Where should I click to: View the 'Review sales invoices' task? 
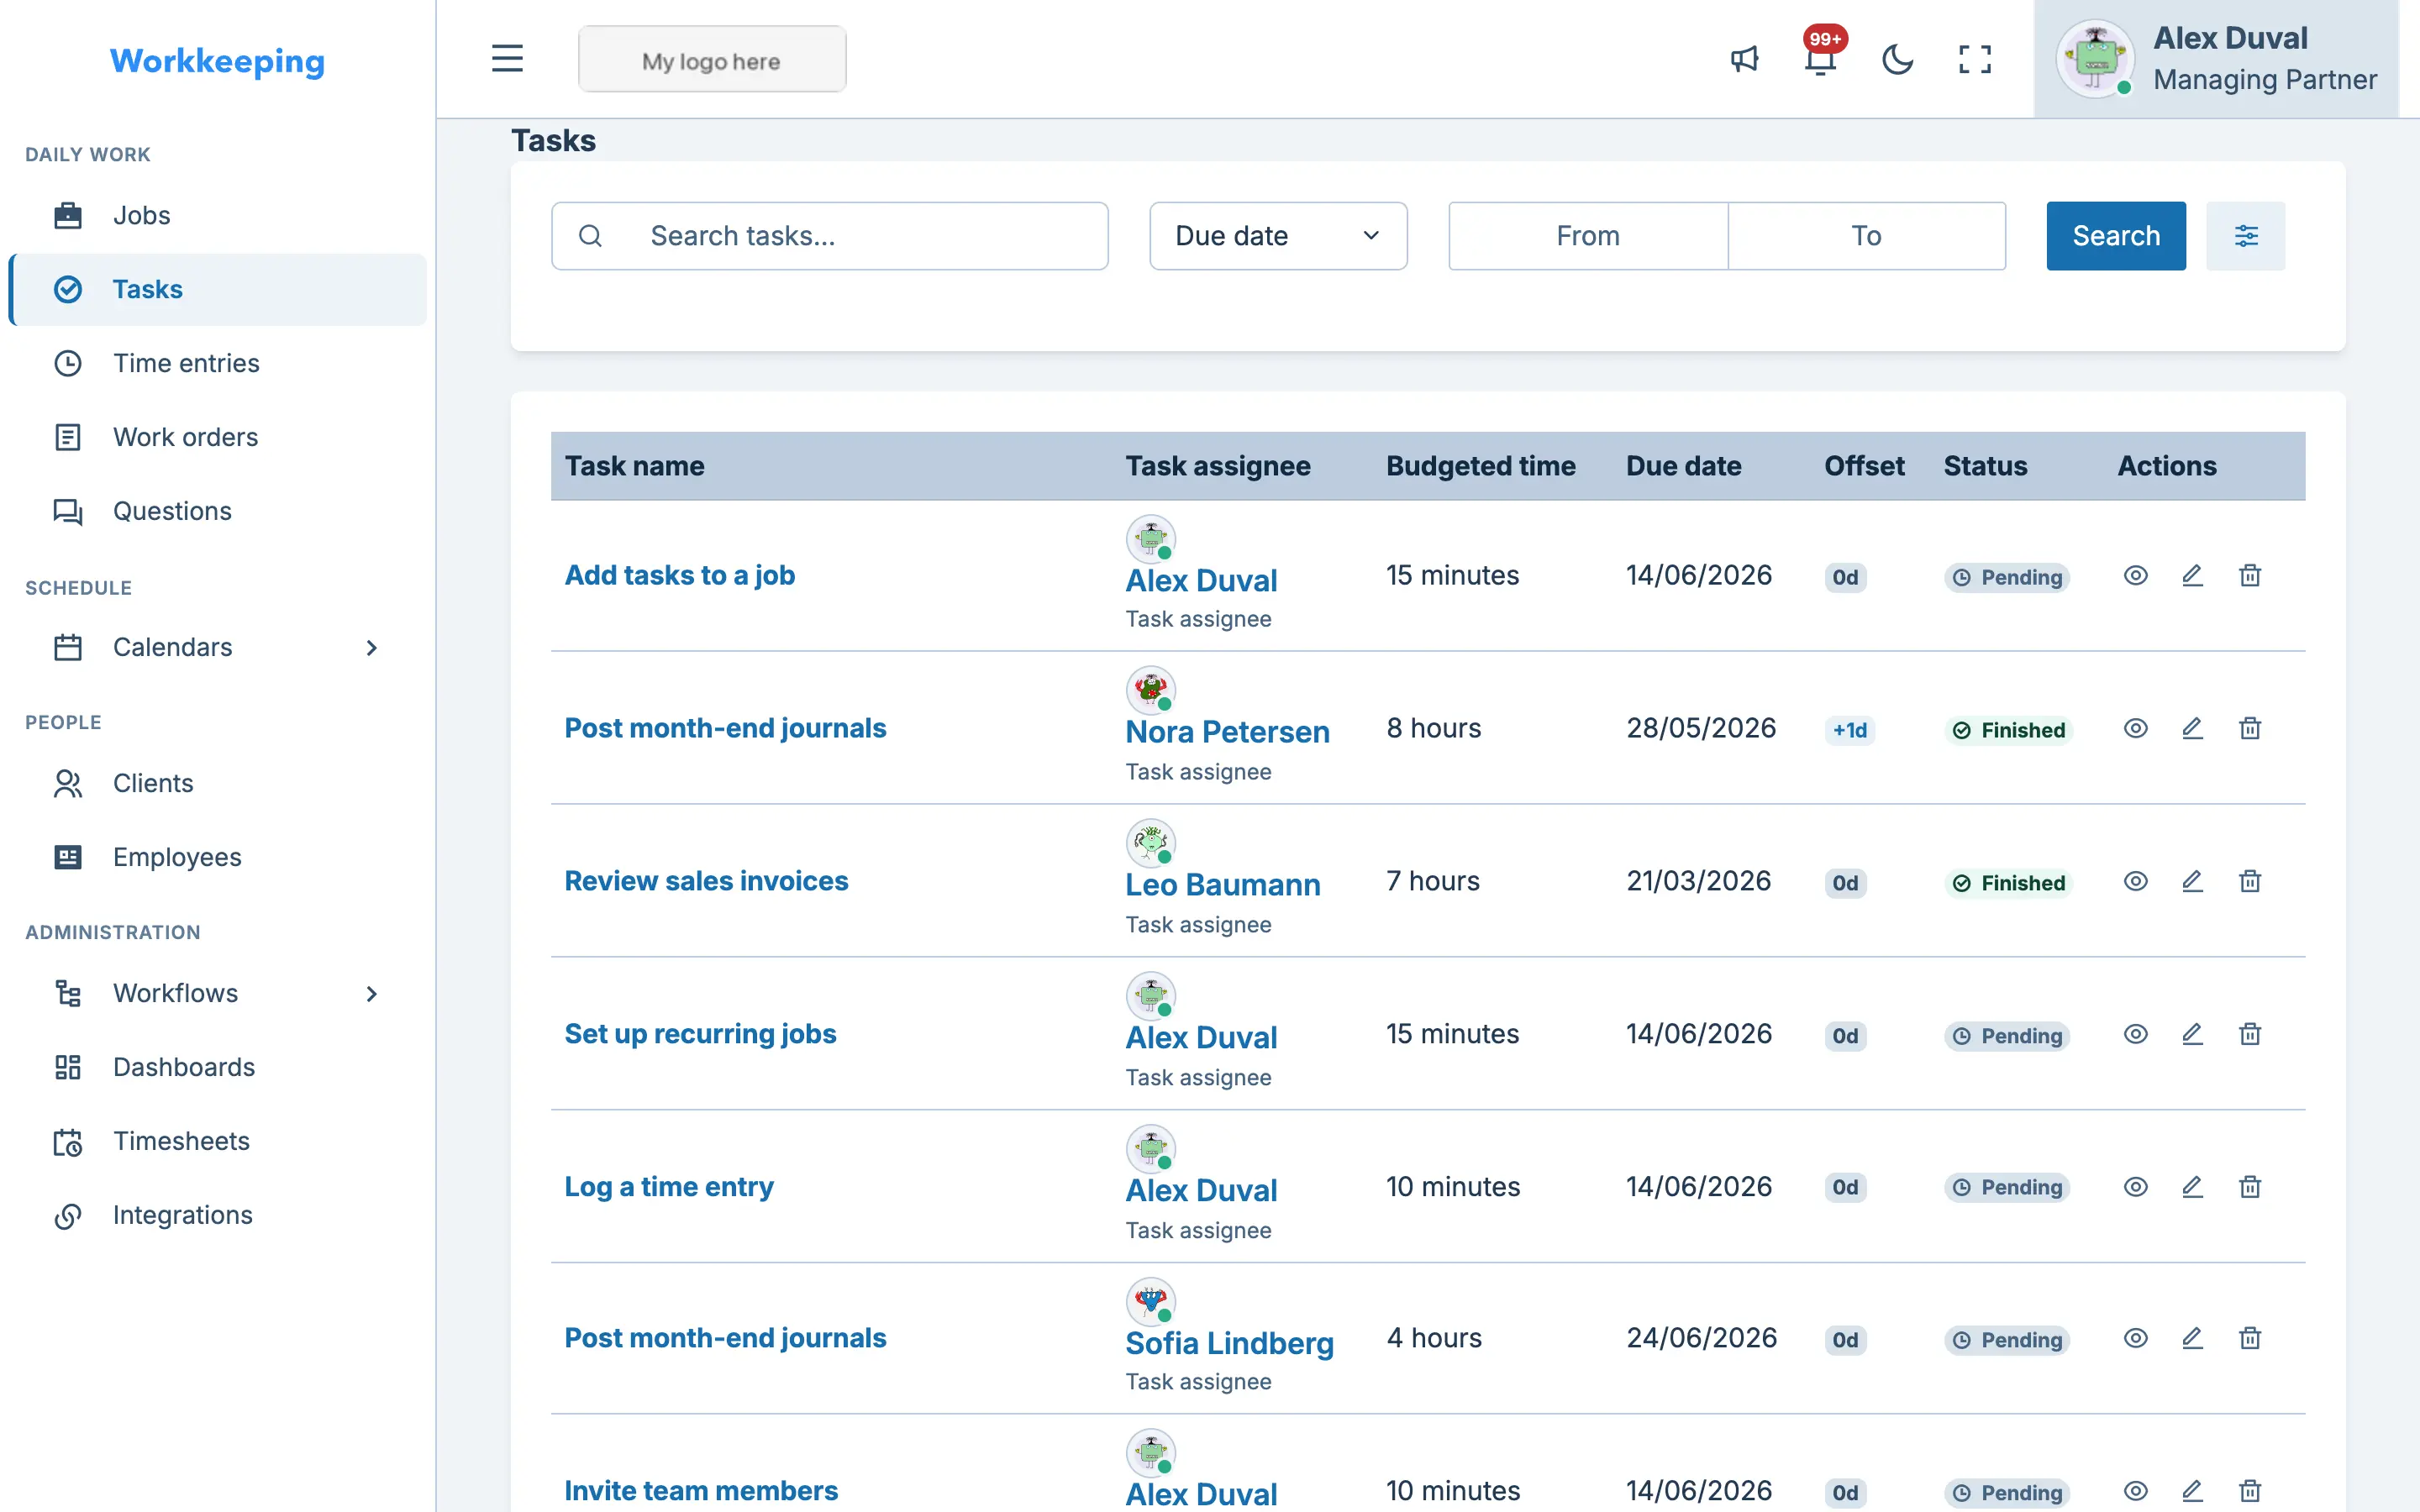tap(2136, 881)
